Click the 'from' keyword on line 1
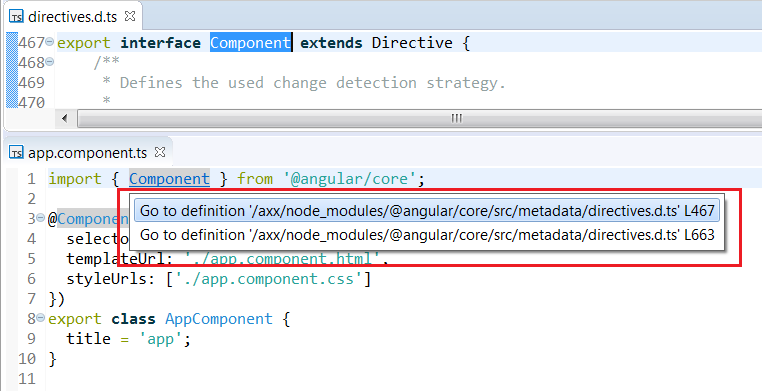 (x=255, y=179)
